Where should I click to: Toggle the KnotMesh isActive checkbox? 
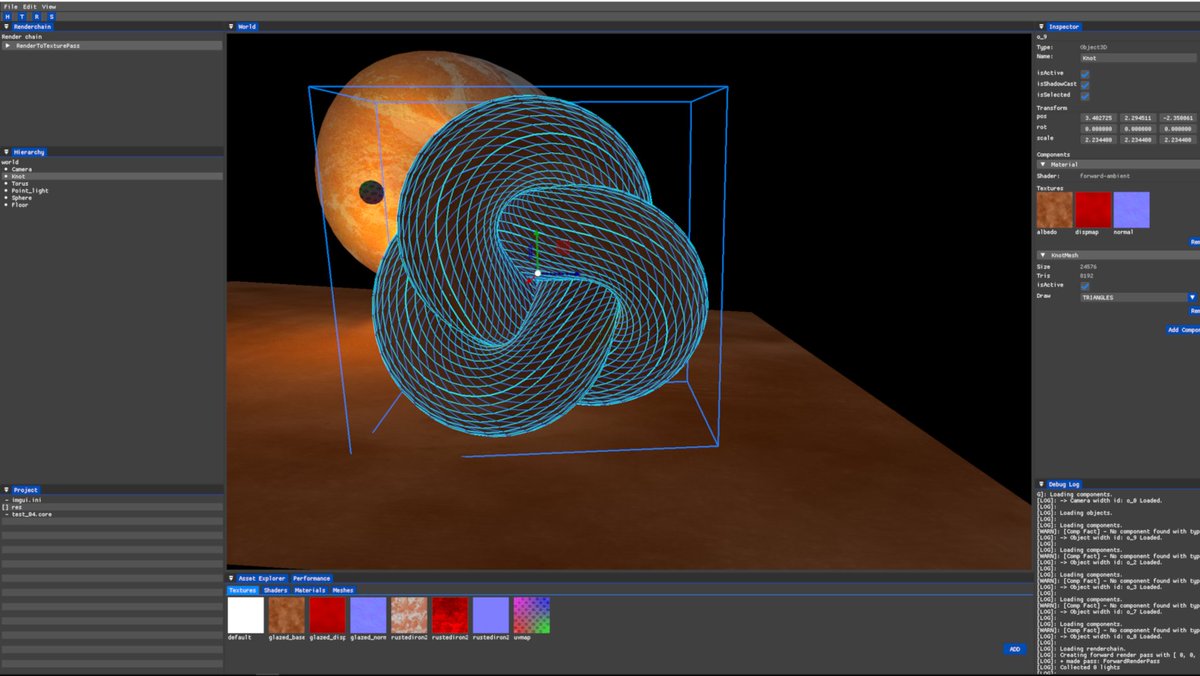tap(1085, 286)
